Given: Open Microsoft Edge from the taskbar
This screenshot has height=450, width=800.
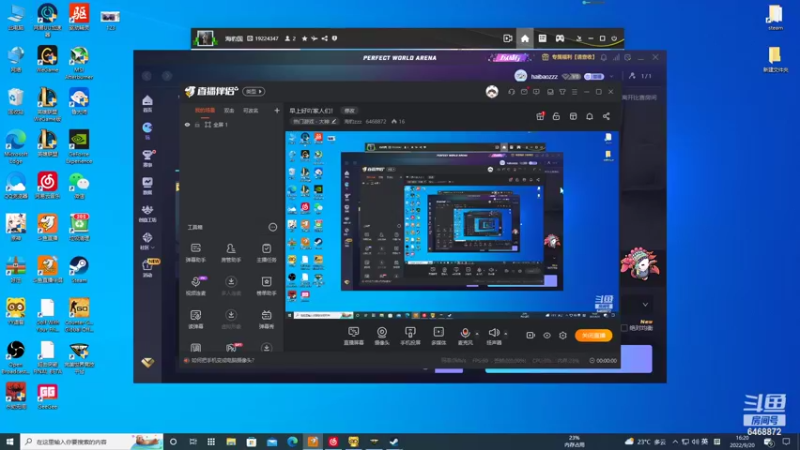Looking at the screenshot, I should 292,441.
